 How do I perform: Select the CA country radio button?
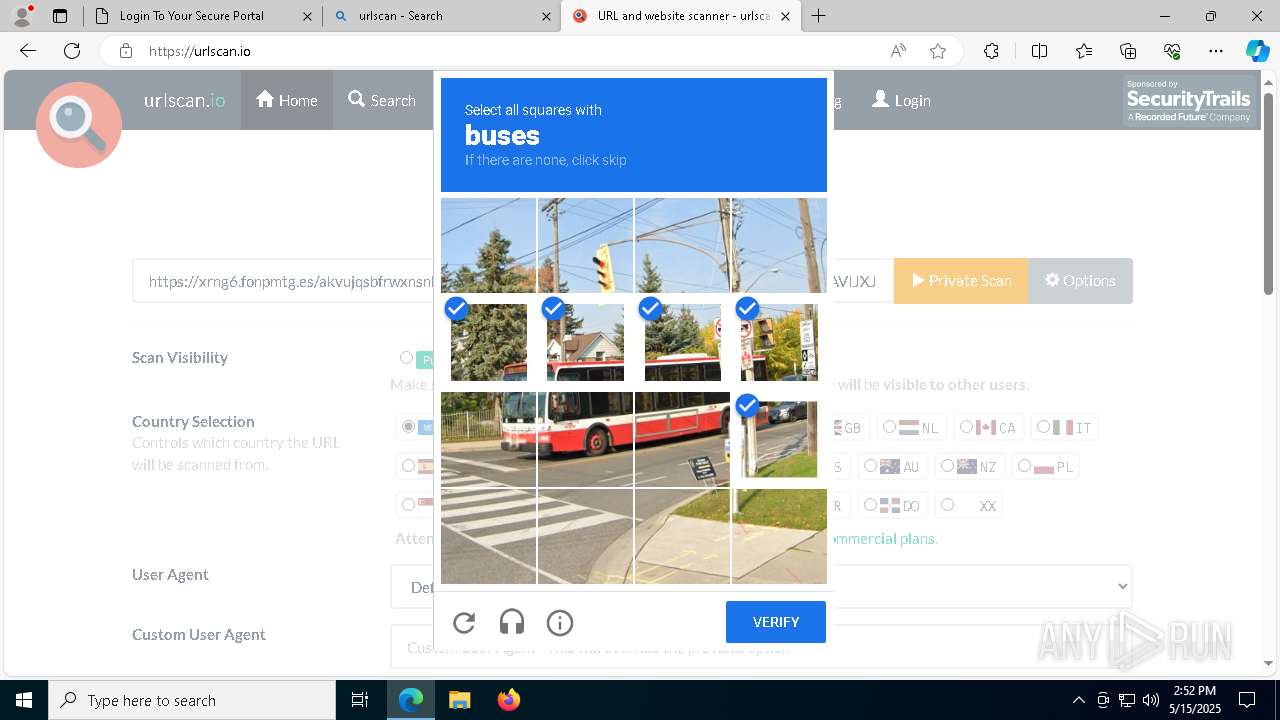(x=966, y=427)
